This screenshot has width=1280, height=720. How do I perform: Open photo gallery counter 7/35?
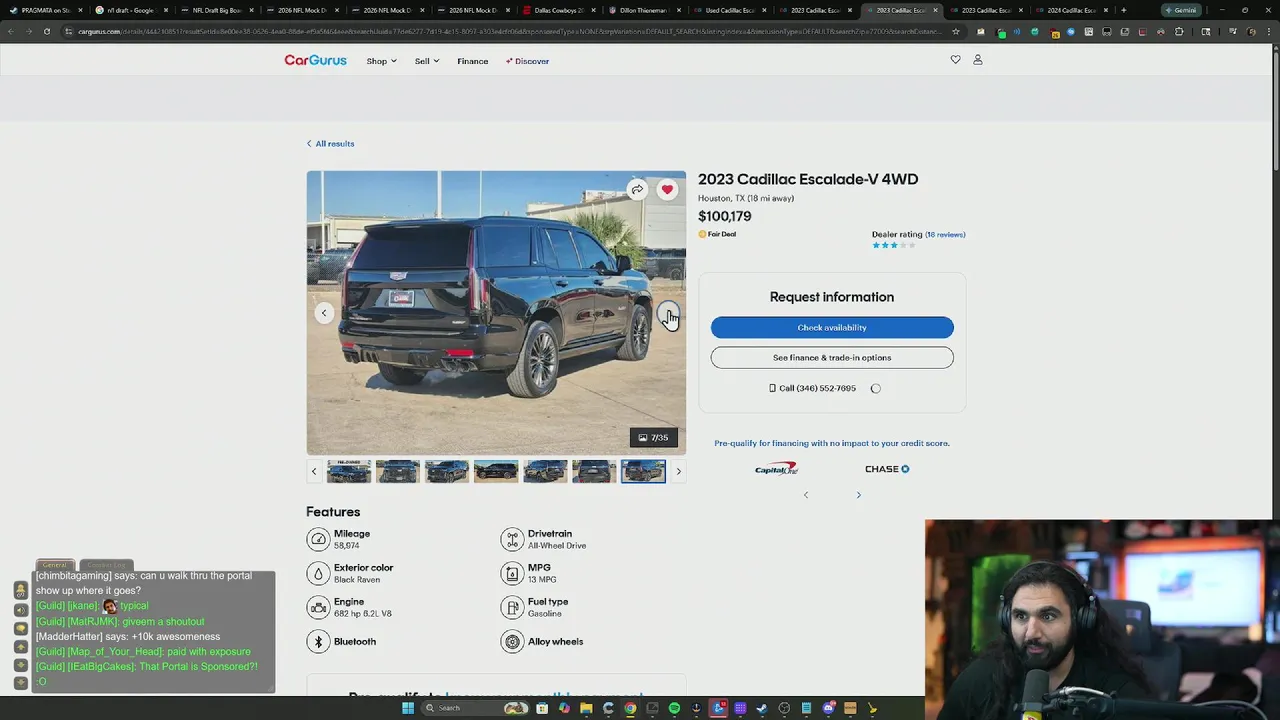tap(654, 437)
